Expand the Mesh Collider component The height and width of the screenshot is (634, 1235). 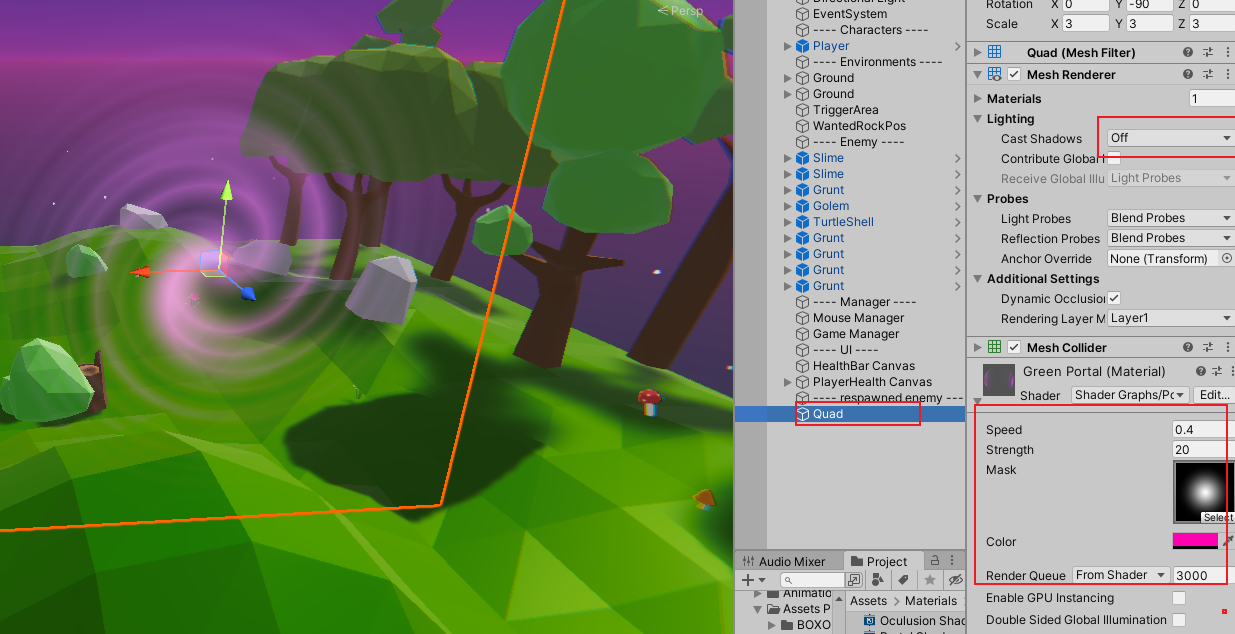pyautogui.click(x=977, y=347)
